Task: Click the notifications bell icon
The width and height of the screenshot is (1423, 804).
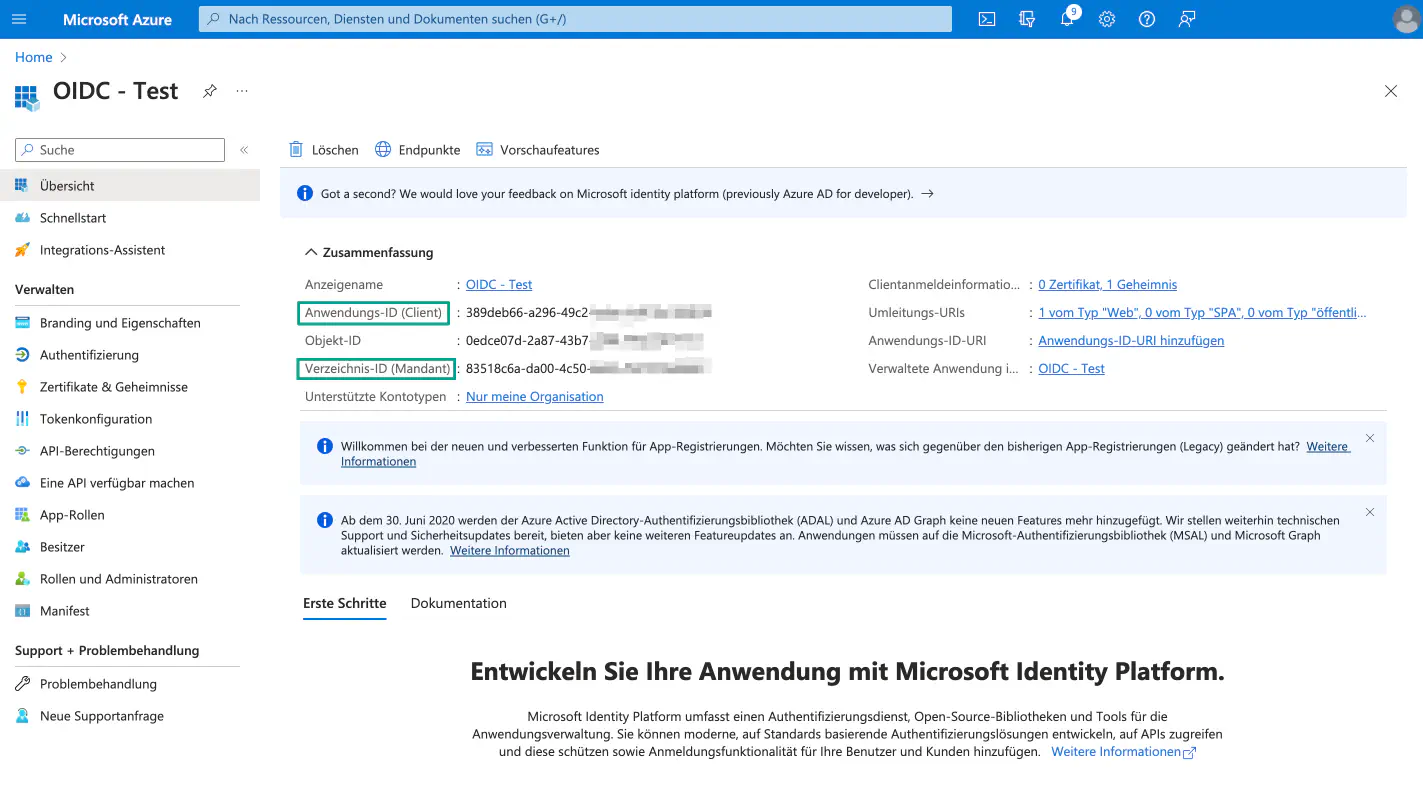Action: point(1066,19)
